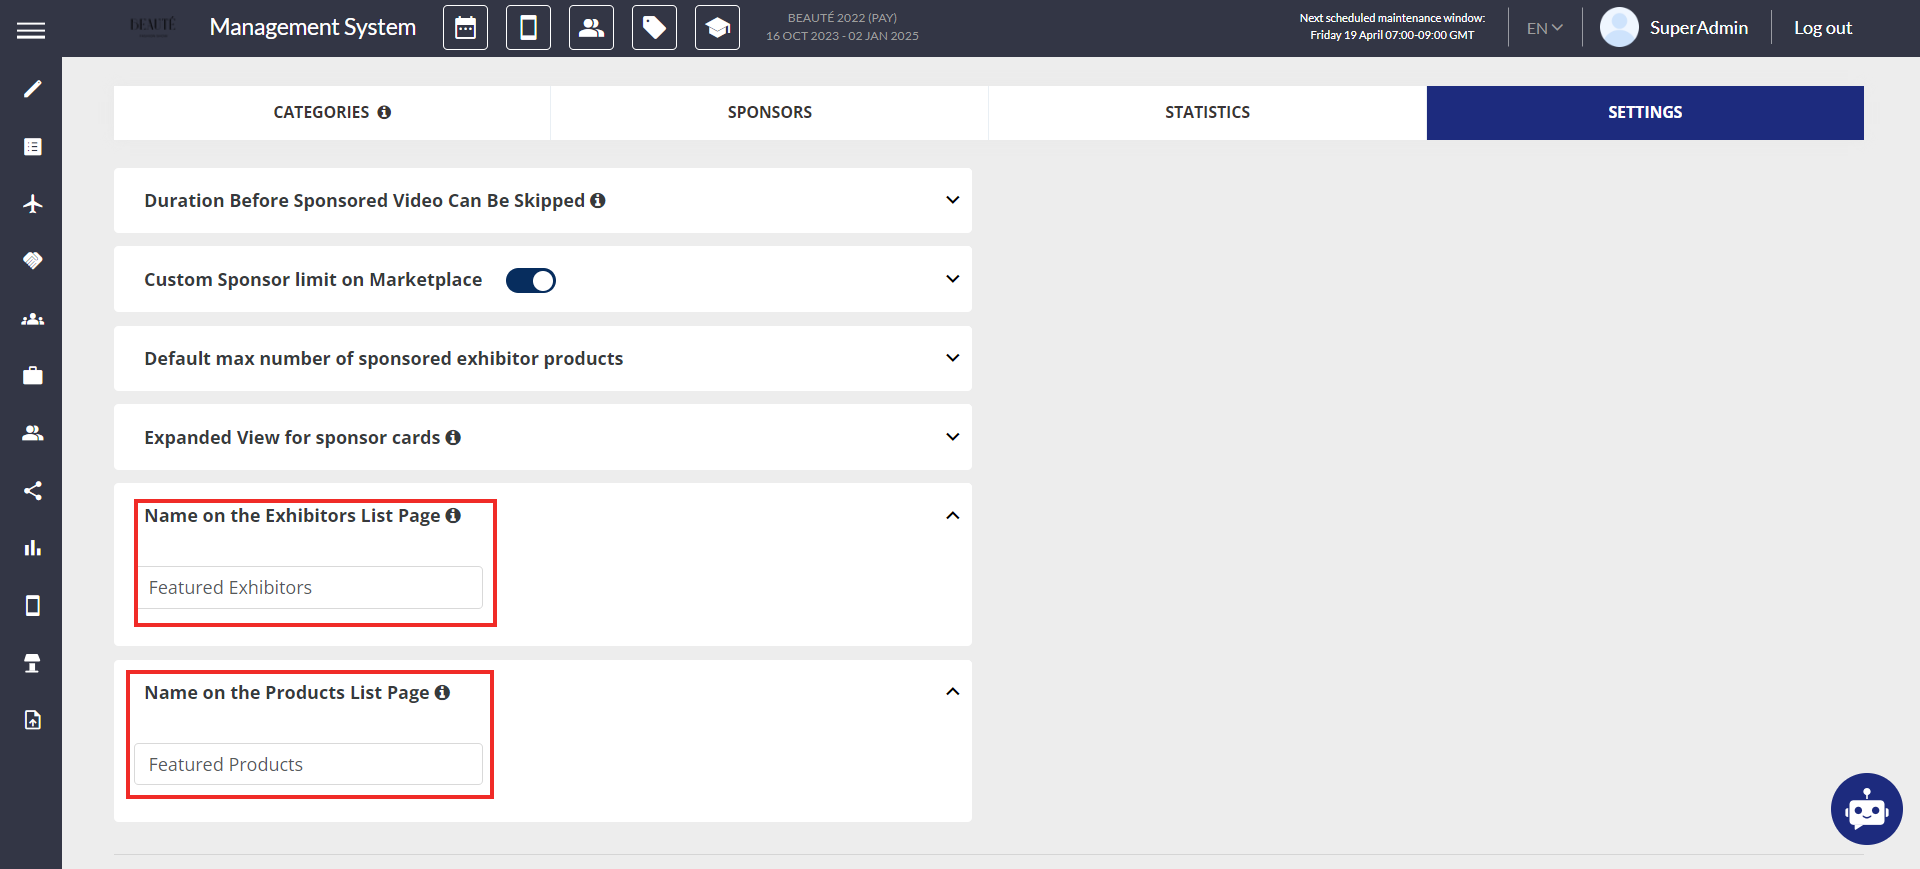The width and height of the screenshot is (1920, 869).
Task: Click the briefcase icon in sidebar
Action: pos(33,376)
